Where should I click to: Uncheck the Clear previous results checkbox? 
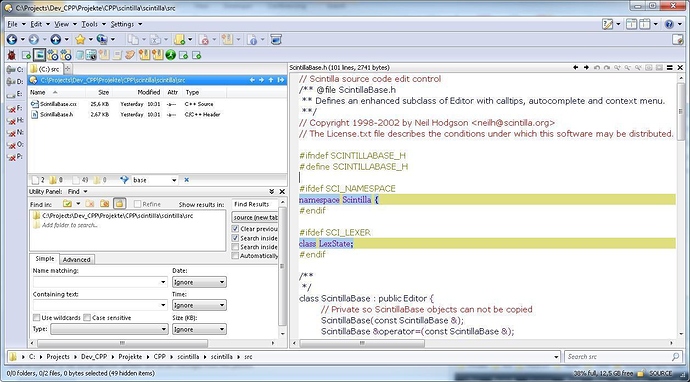235,229
